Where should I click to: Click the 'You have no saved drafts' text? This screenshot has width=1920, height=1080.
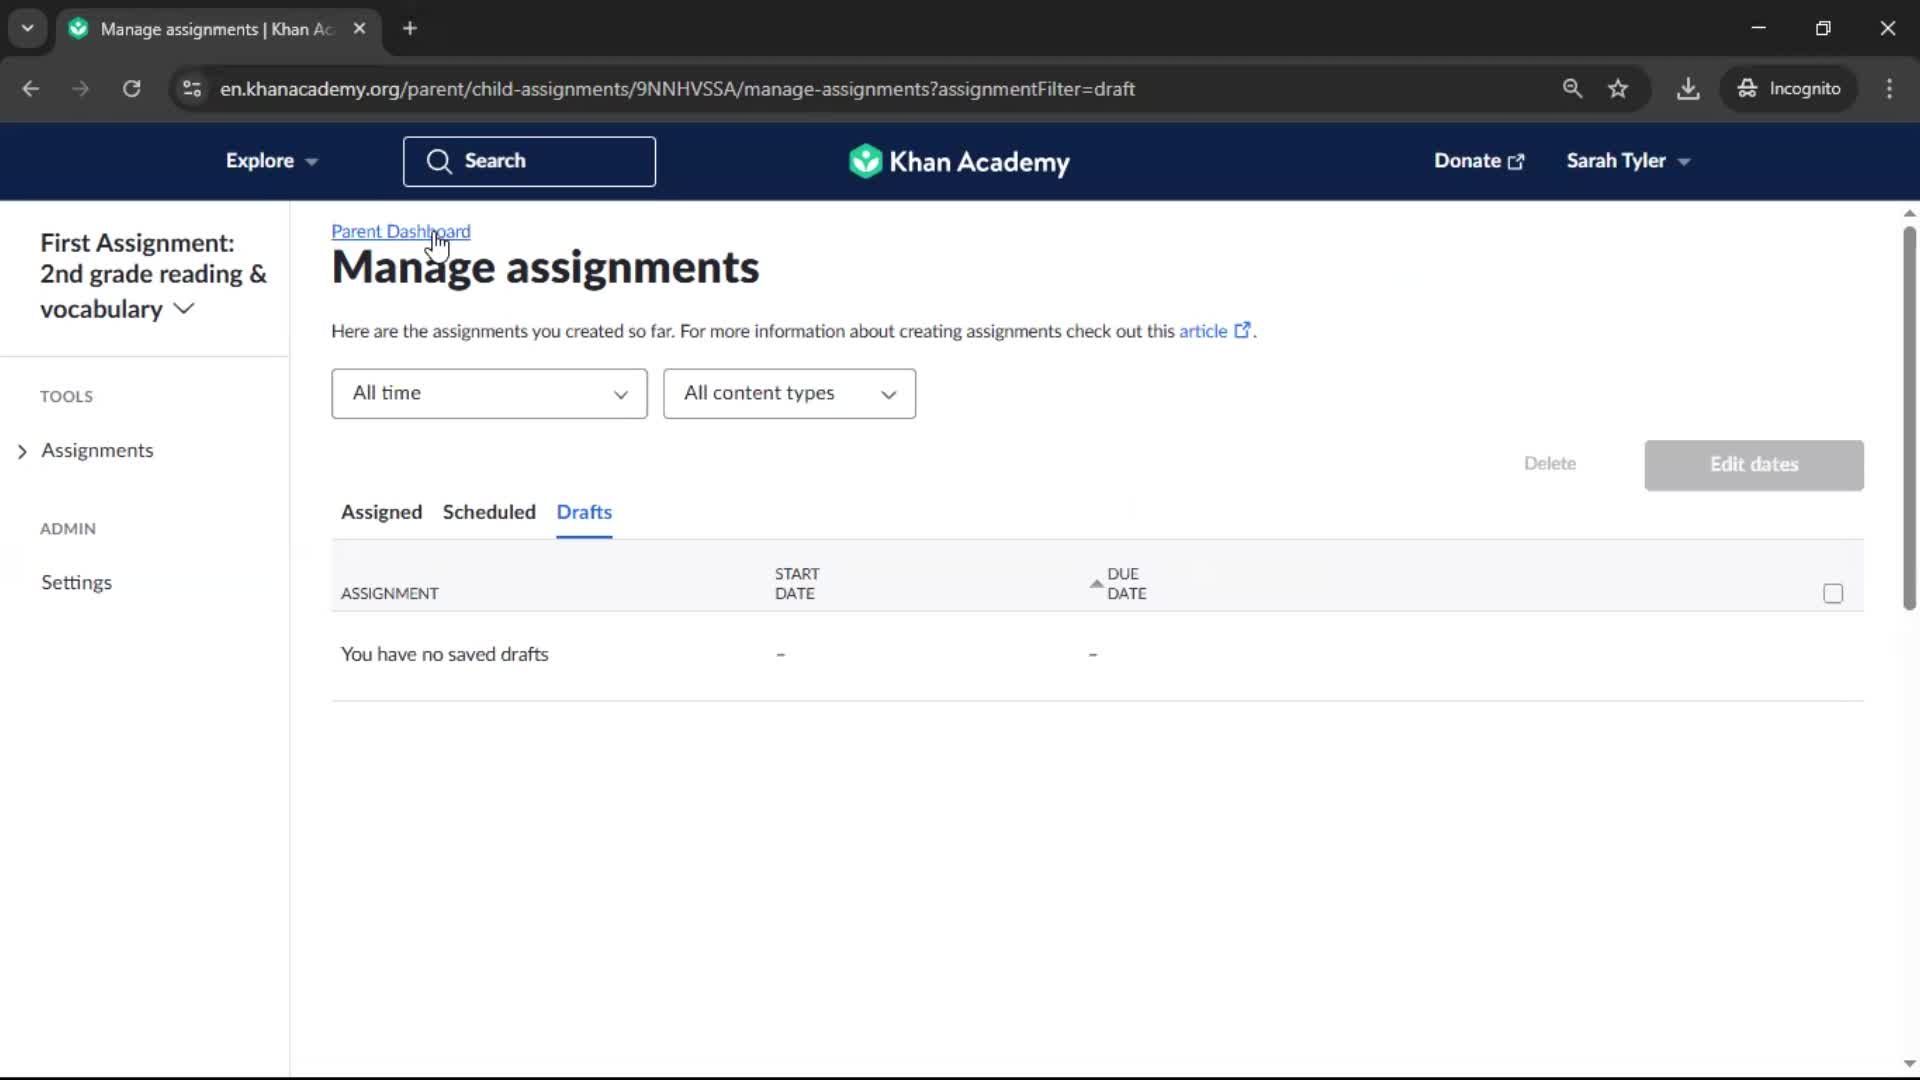pos(444,654)
